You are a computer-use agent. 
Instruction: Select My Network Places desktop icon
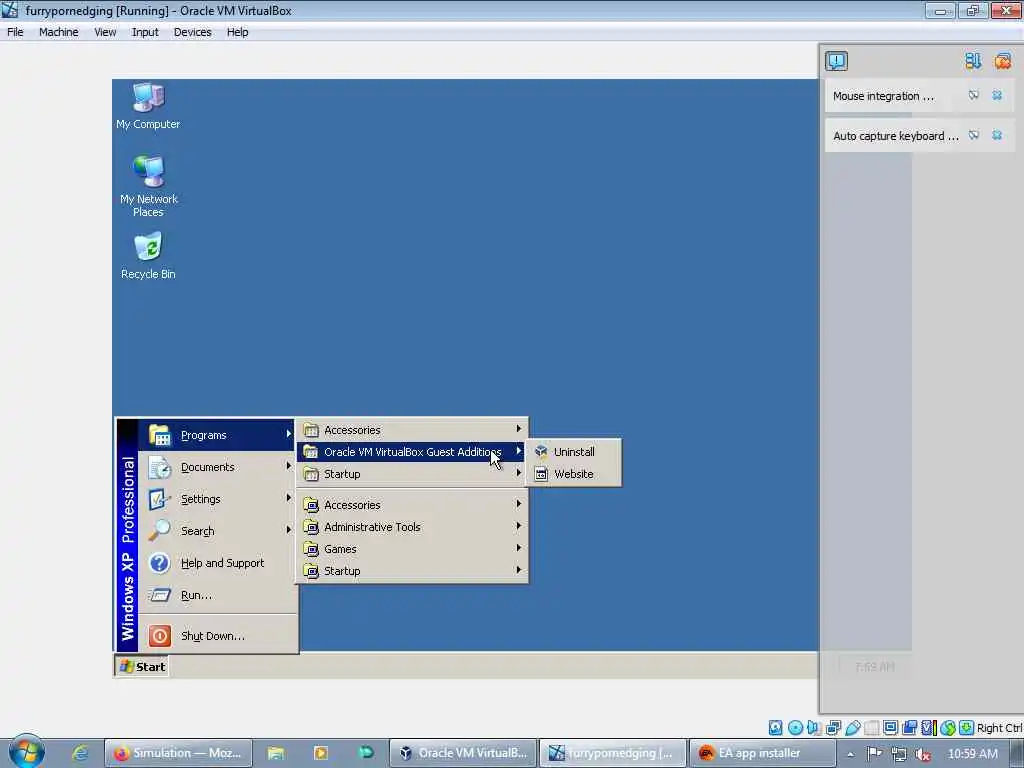click(148, 186)
